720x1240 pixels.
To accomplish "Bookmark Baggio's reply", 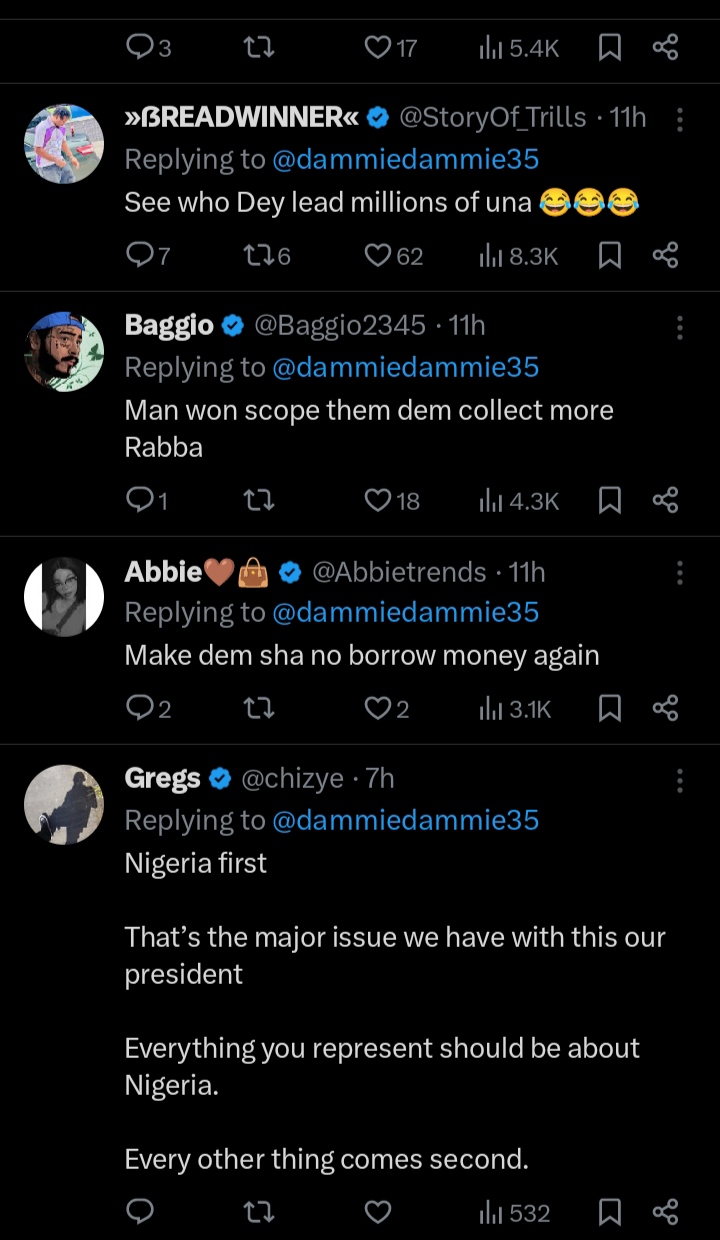I will point(609,501).
